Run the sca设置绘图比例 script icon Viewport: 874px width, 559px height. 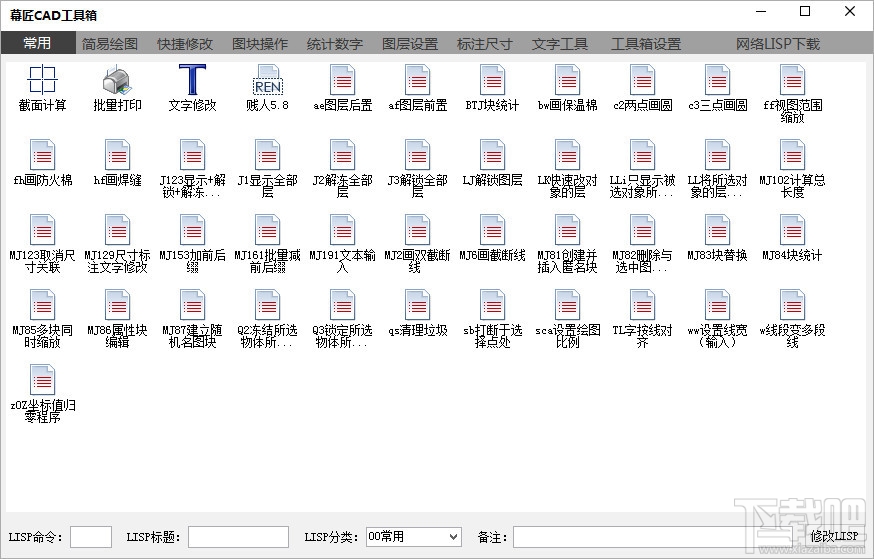[567, 304]
